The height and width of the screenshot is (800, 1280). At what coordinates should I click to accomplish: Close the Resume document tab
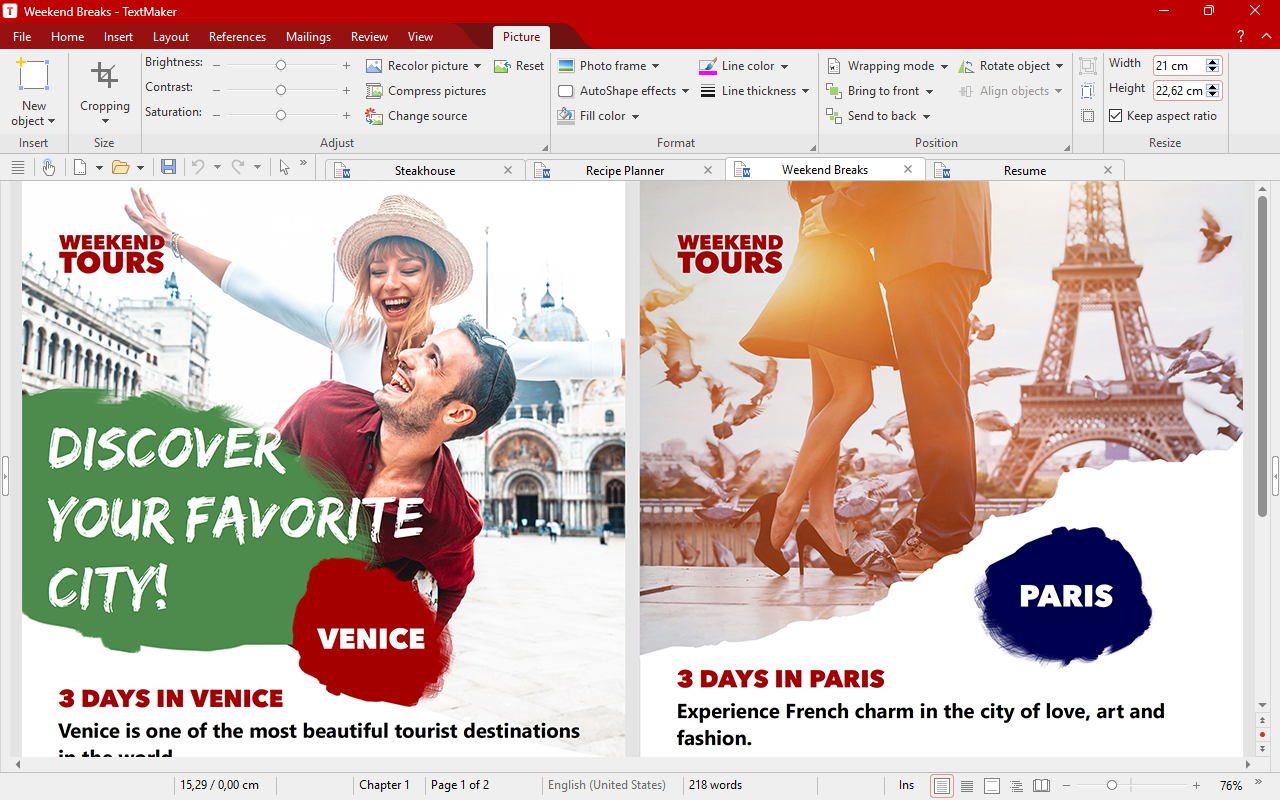pyautogui.click(x=1108, y=171)
